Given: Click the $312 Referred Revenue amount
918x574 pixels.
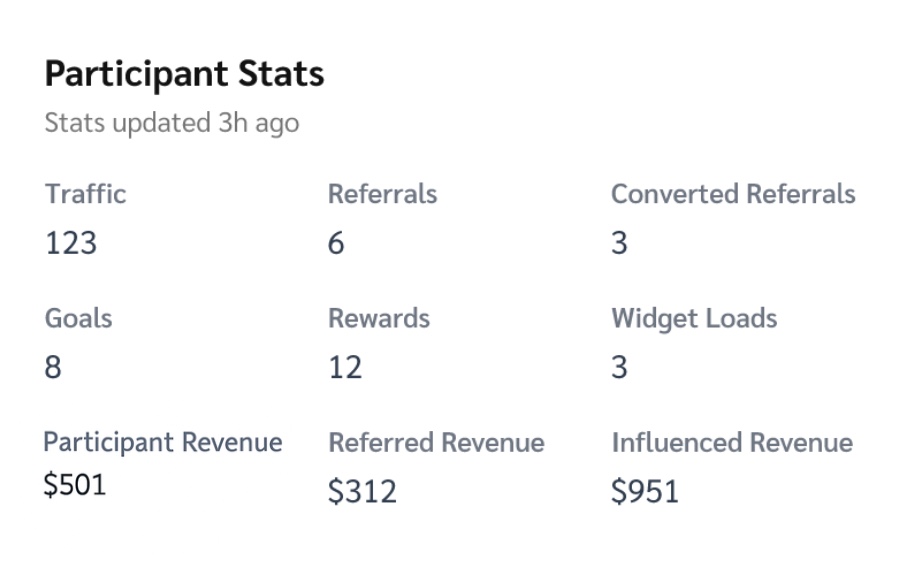Looking at the screenshot, I should [362, 491].
